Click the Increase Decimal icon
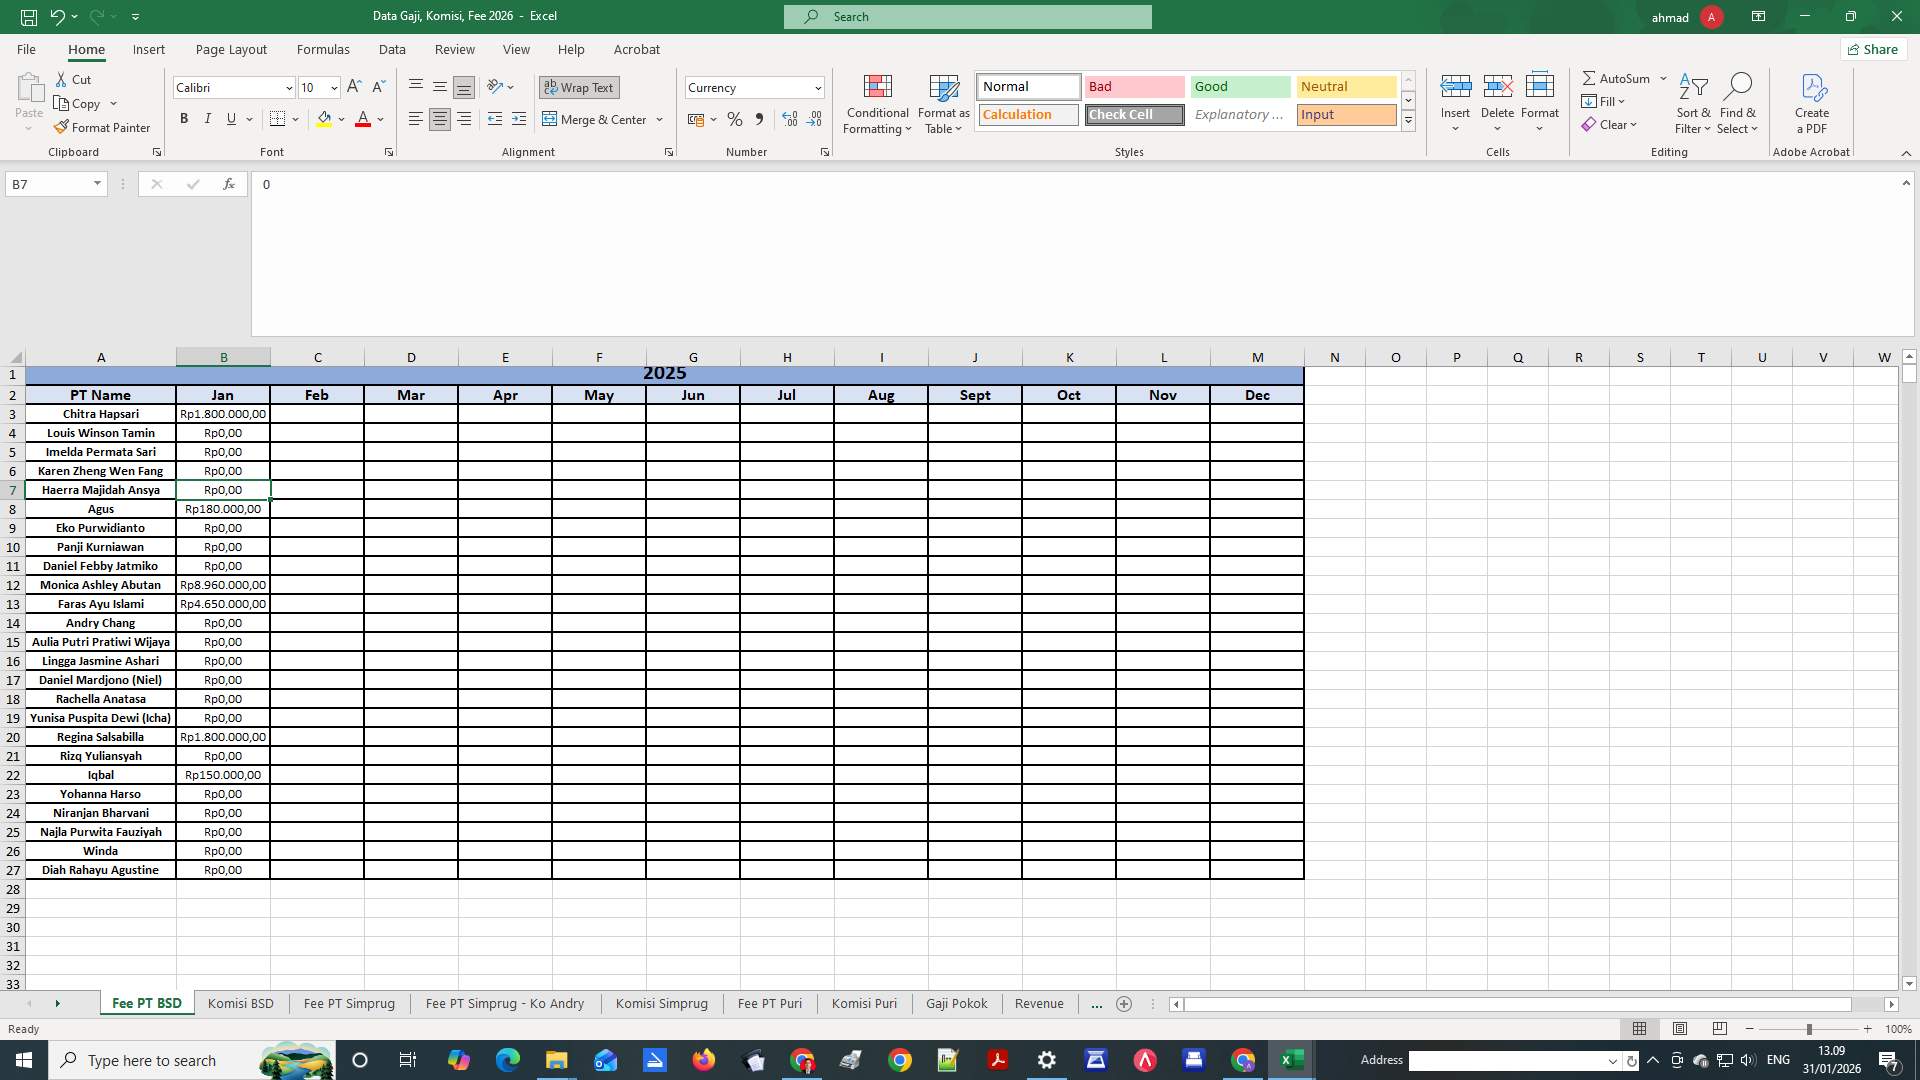This screenshot has width=1920, height=1080. pos(790,119)
